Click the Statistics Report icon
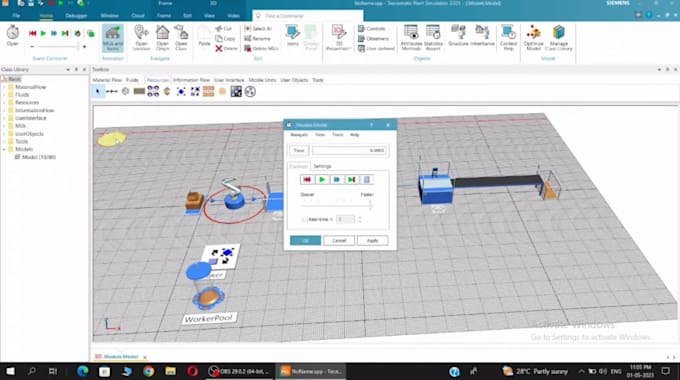Viewport: 680px width, 380px height. [433, 37]
